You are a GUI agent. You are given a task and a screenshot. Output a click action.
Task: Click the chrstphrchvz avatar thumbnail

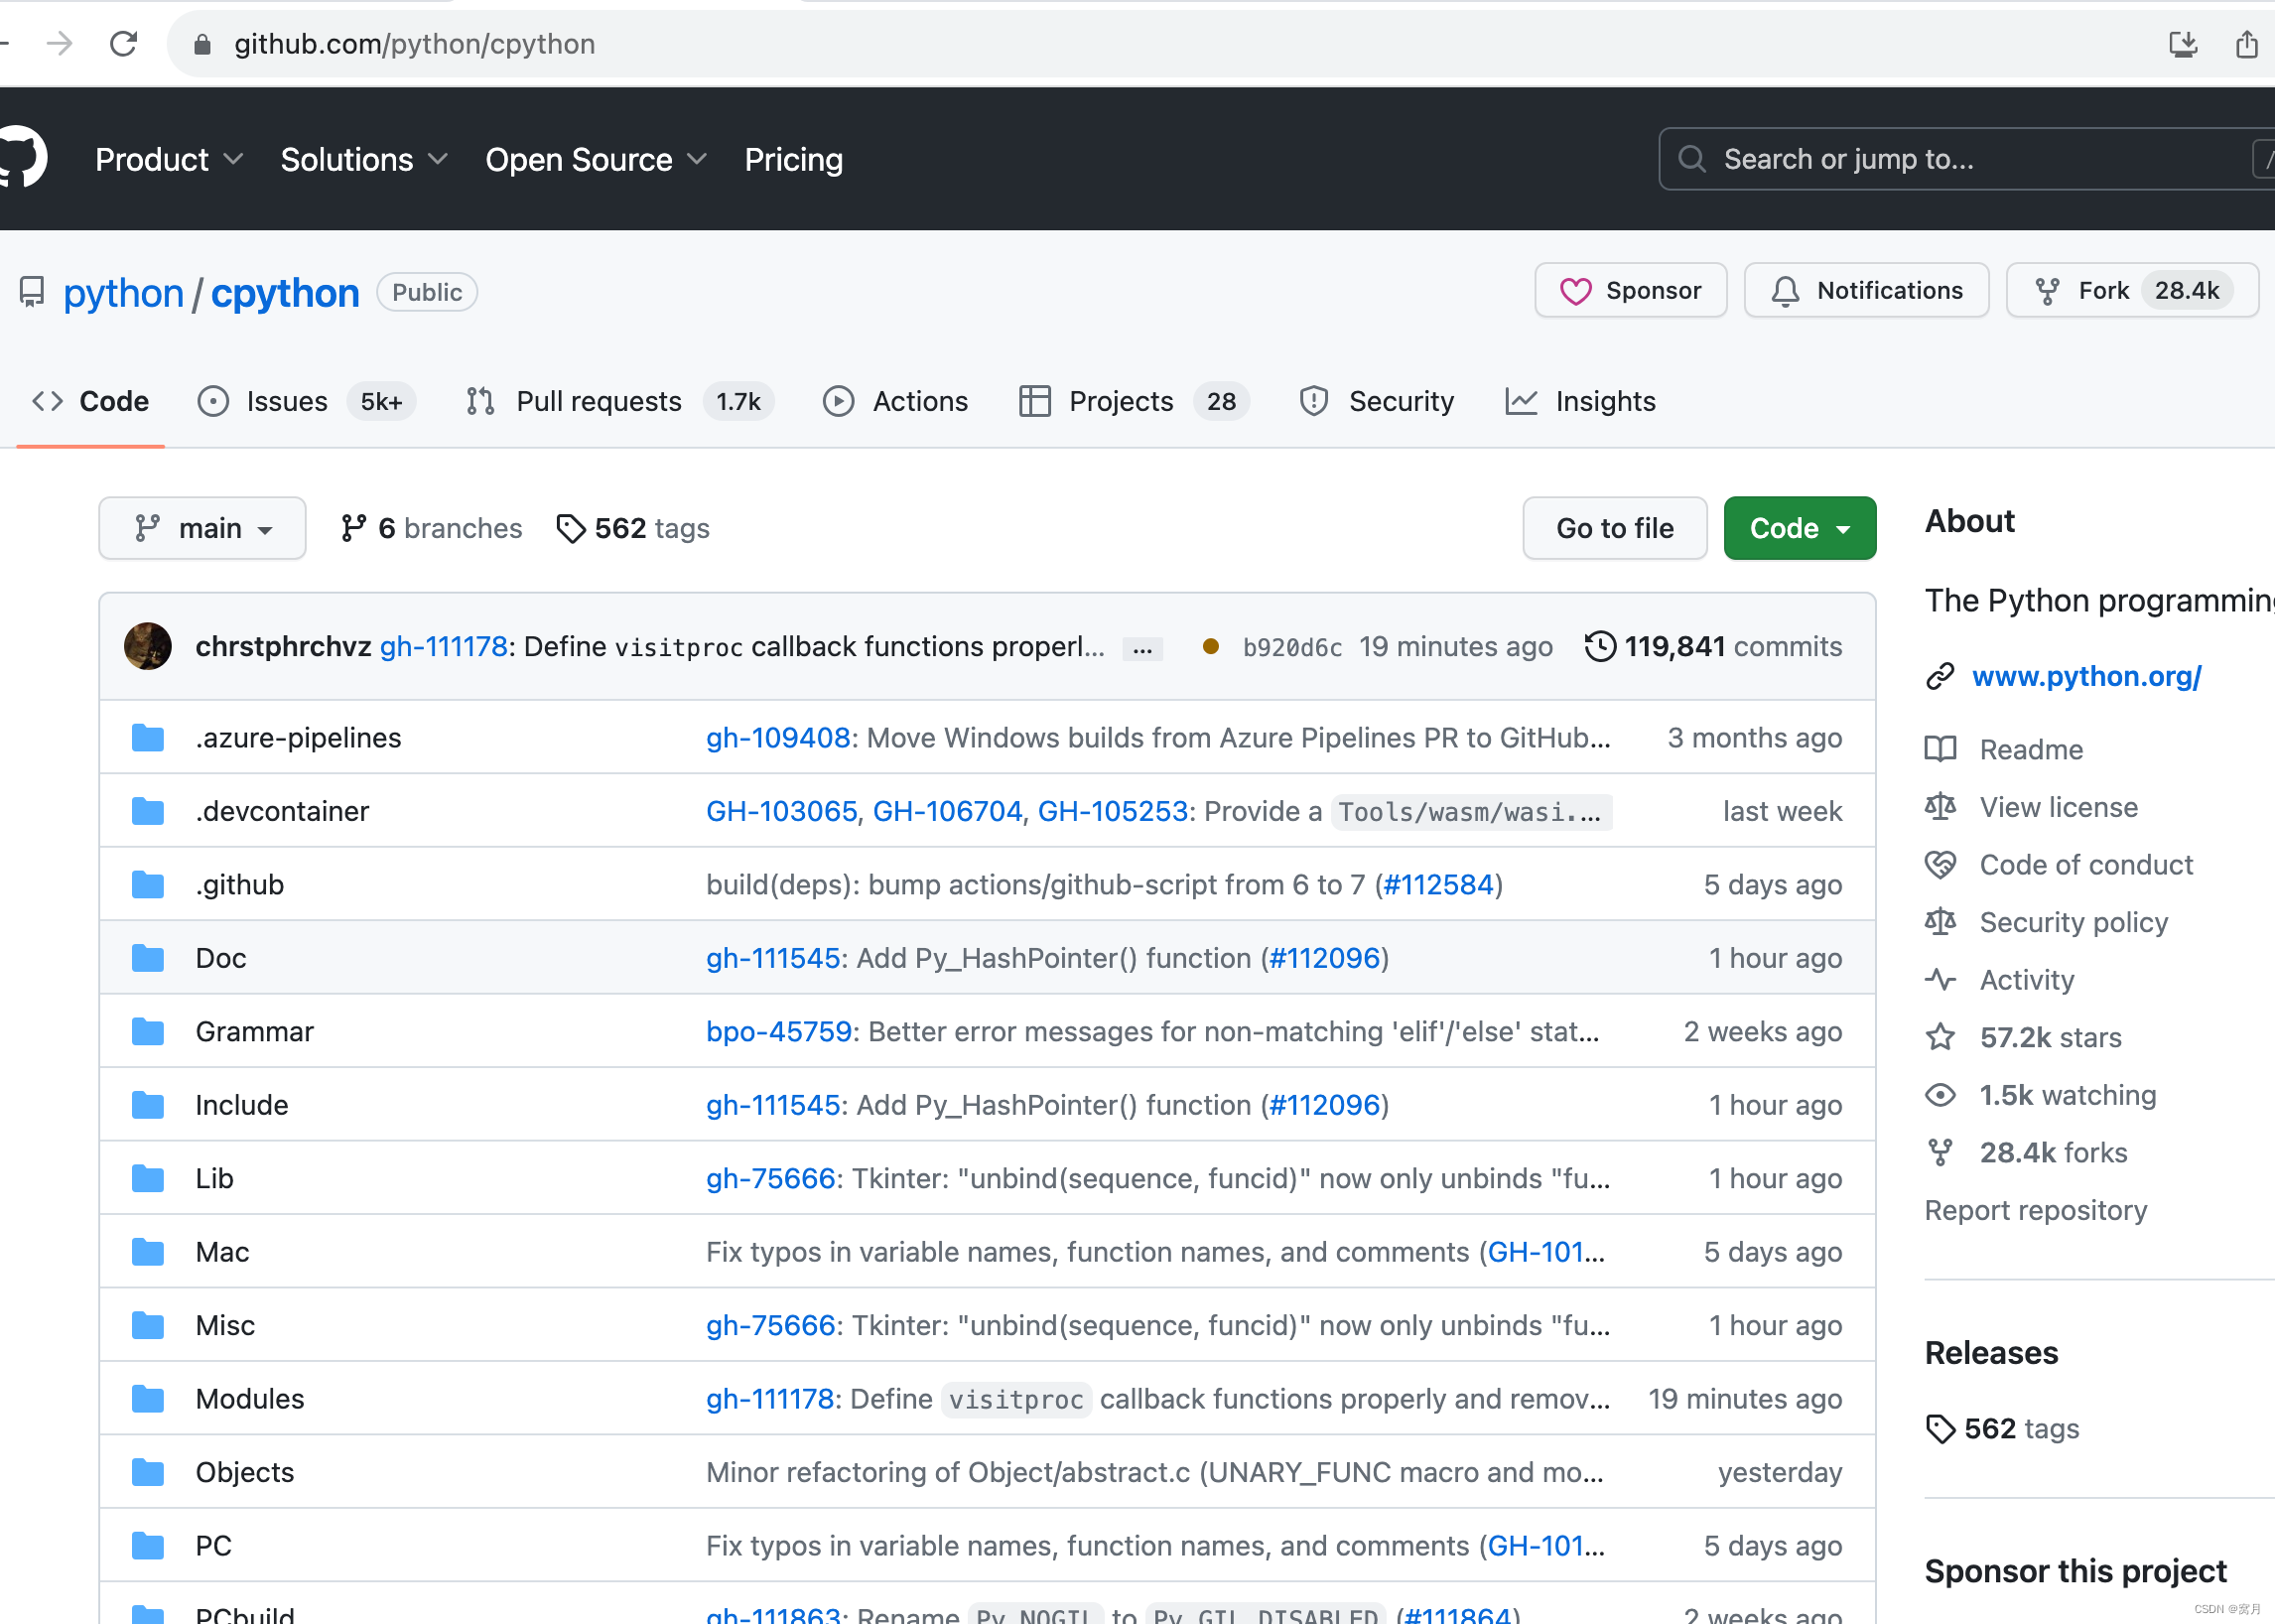coord(148,646)
